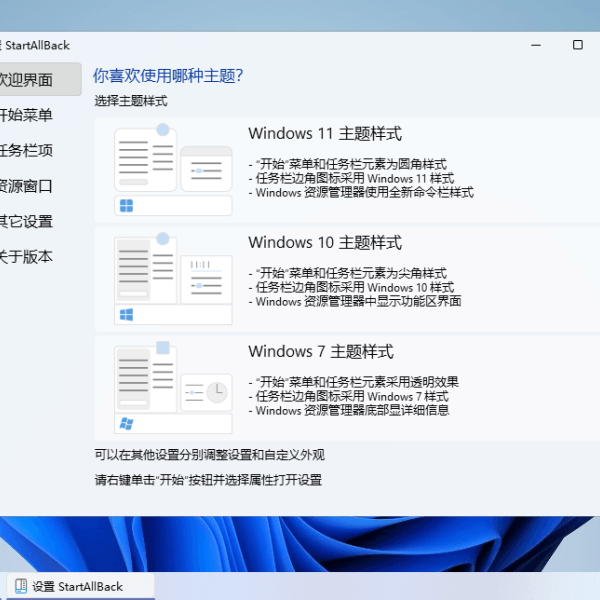
Task: Click the text 任务栏边角图标采用 Windows 10 样式
Action: [x=355, y=287]
